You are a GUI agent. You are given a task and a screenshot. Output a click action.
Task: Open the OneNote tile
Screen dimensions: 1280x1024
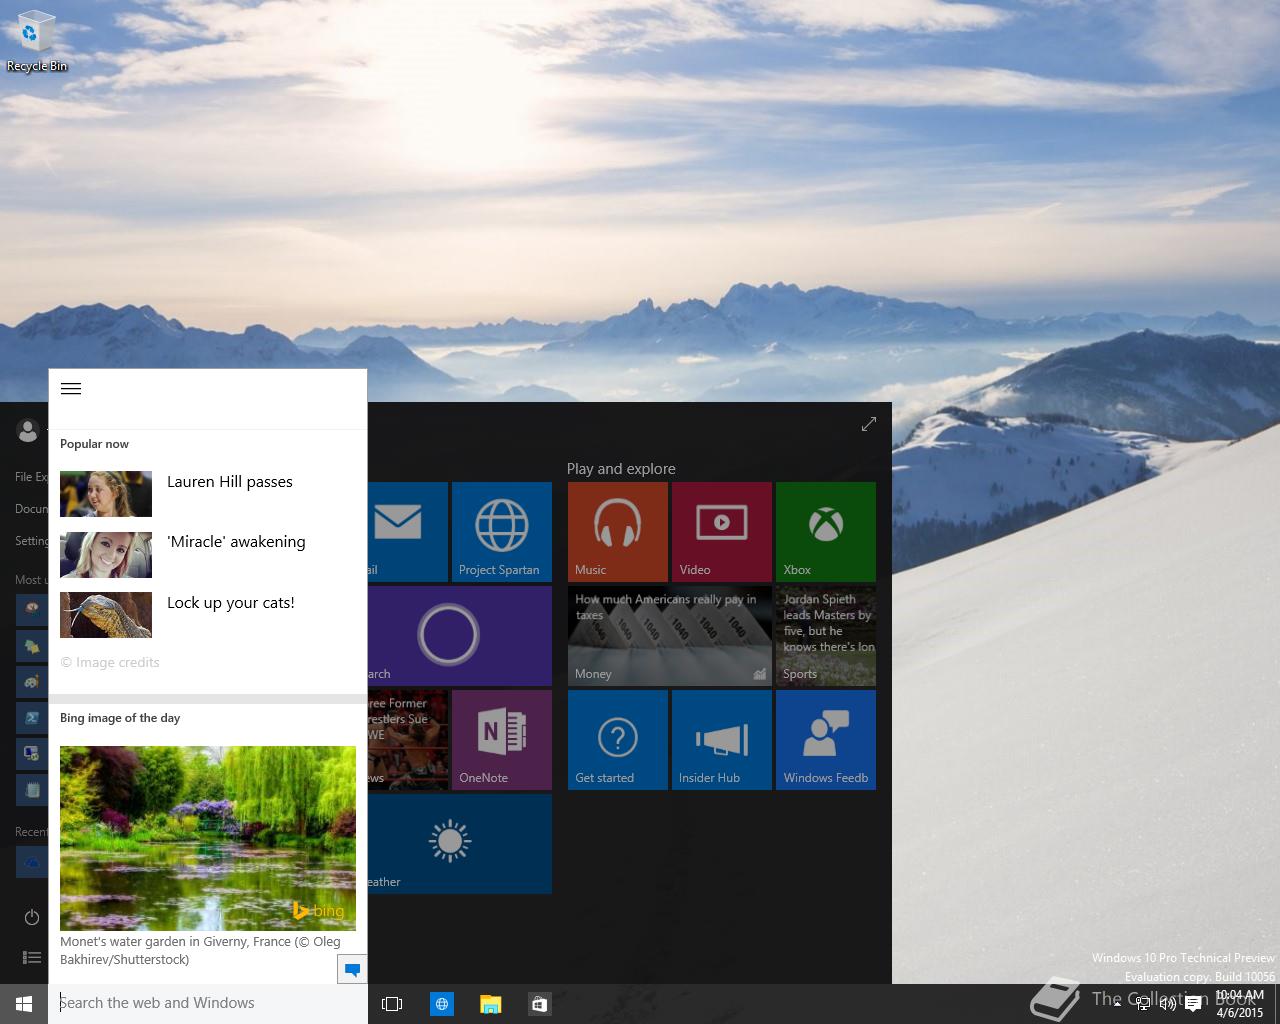click(x=502, y=740)
